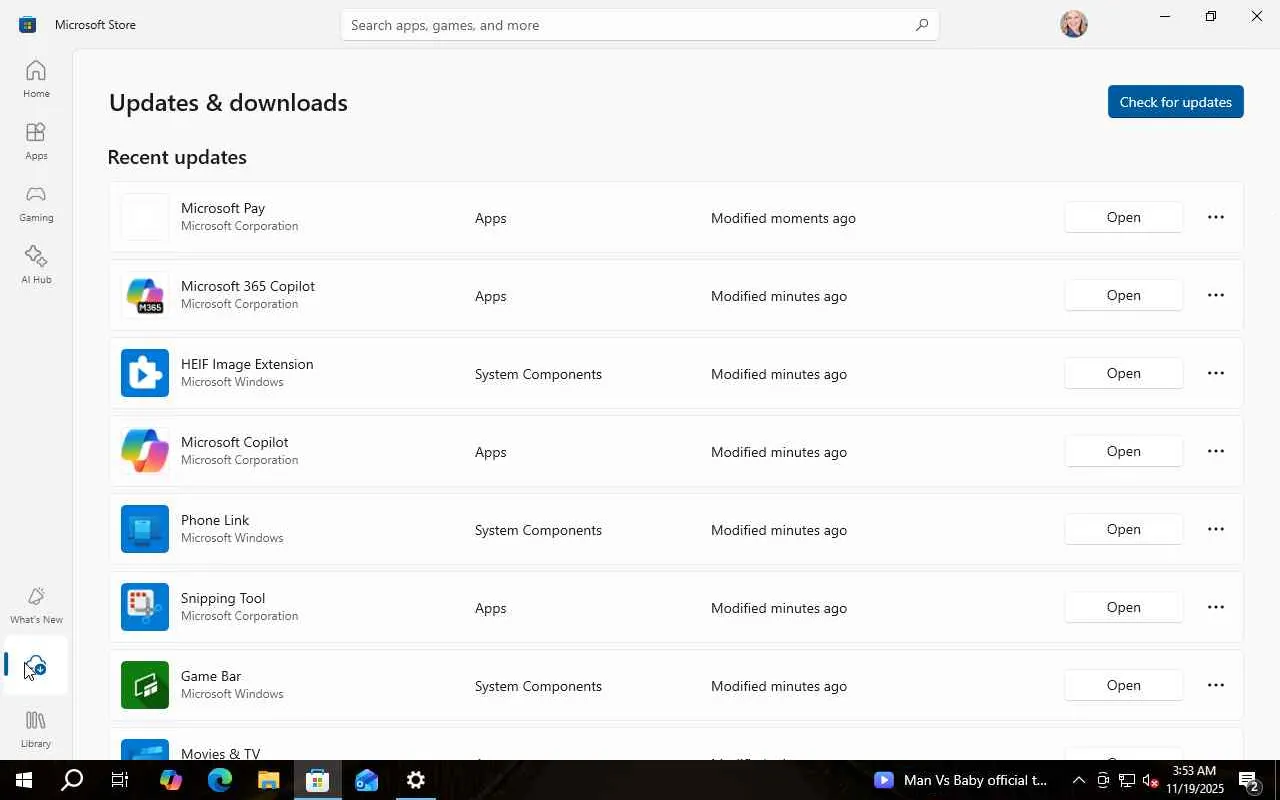This screenshot has width=1280, height=800.
Task: Open more options for Phone Link
Action: pos(1216,529)
